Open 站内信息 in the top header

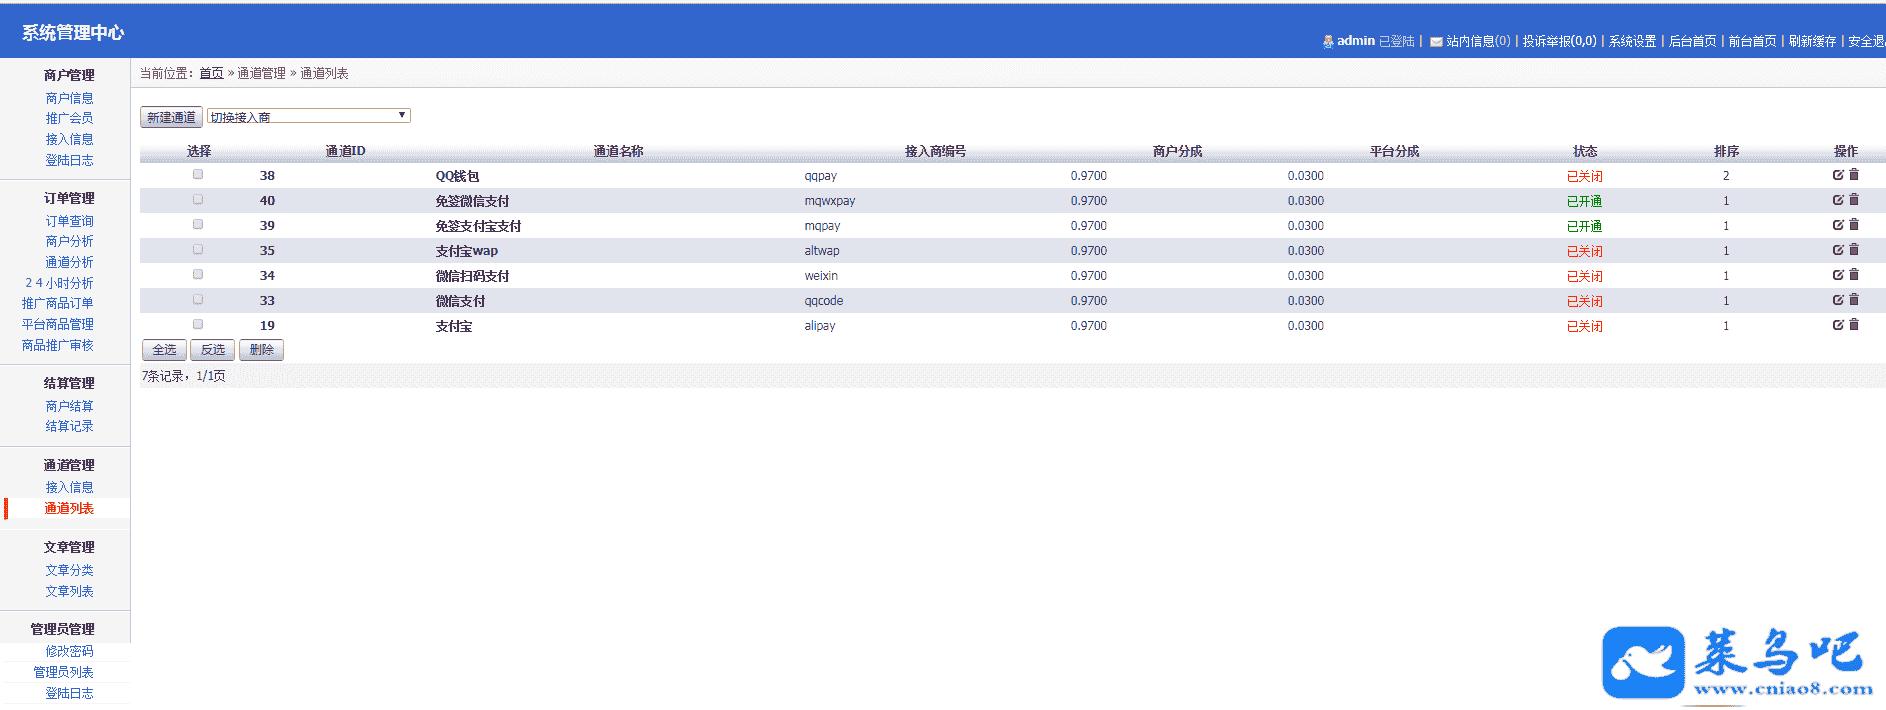[1476, 41]
